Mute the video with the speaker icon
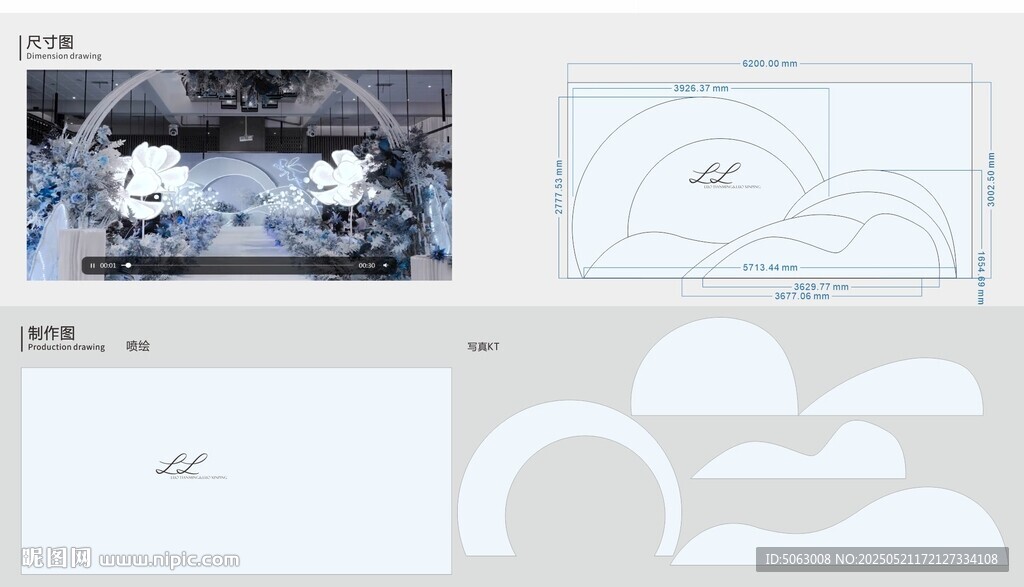 tap(385, 266)
